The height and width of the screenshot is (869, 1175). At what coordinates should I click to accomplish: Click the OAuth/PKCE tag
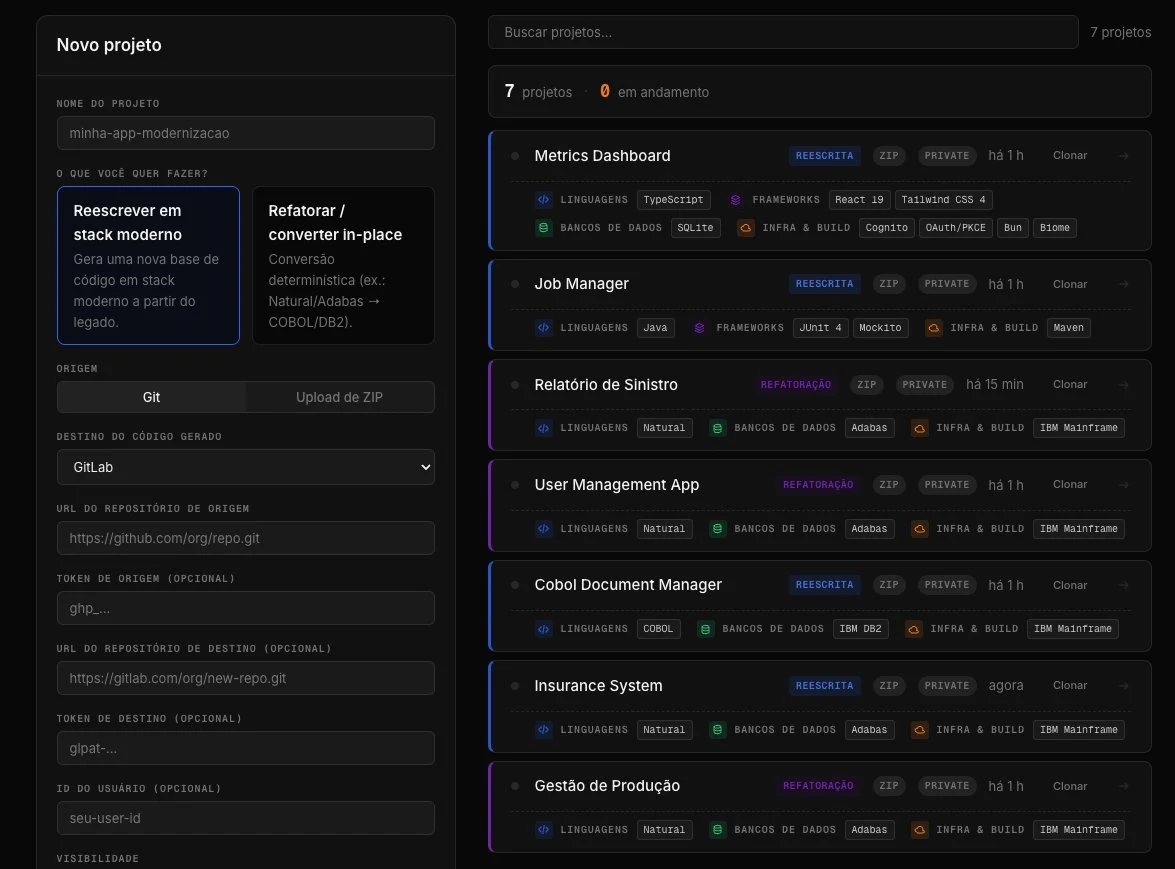pos(955,228)
